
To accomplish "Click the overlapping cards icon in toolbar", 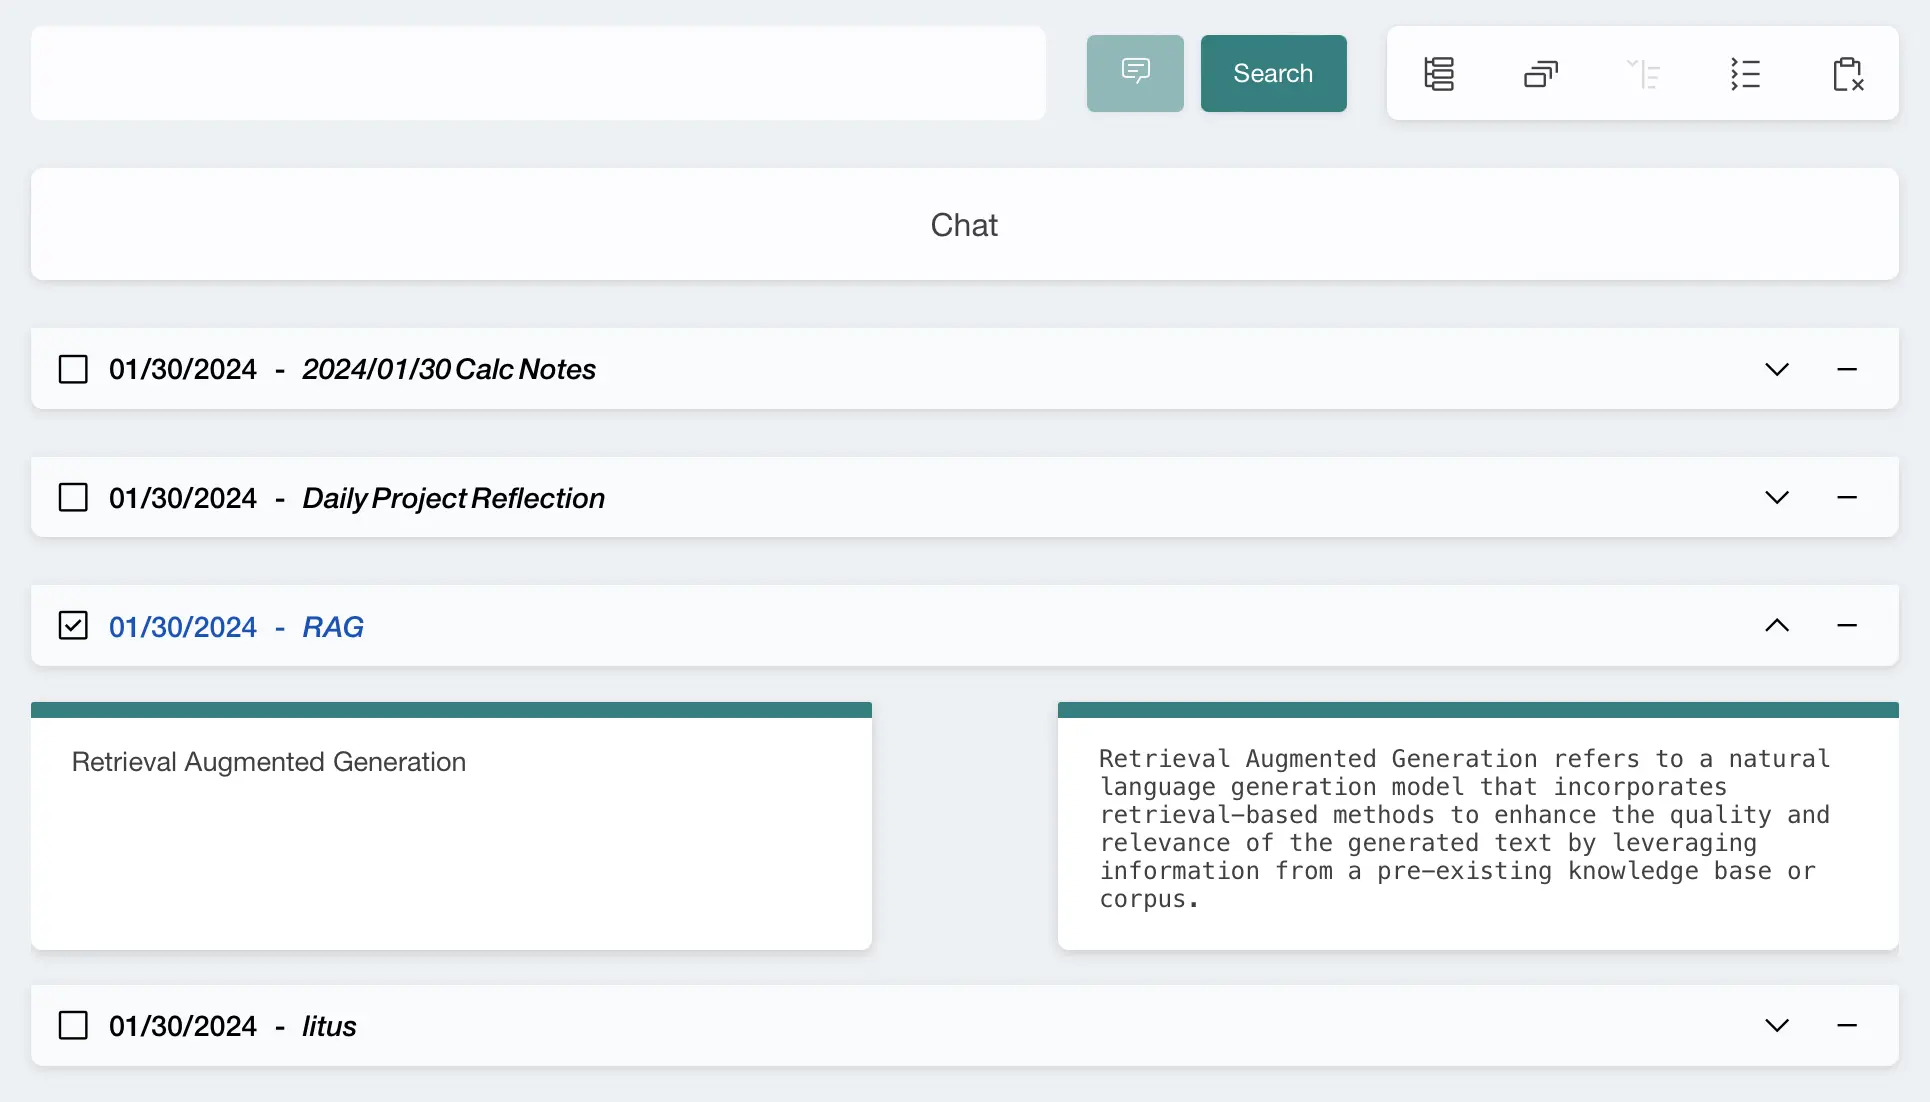I will pos(1541,73).
